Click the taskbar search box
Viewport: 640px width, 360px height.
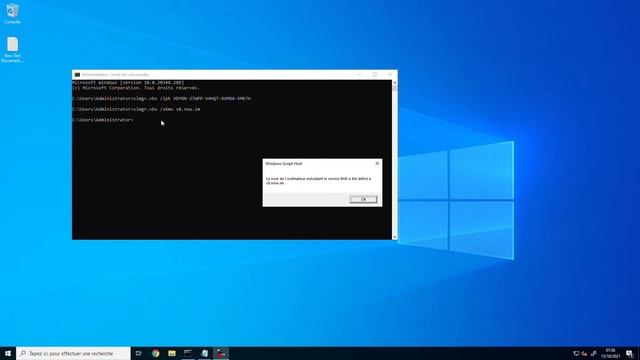(73, 353)
